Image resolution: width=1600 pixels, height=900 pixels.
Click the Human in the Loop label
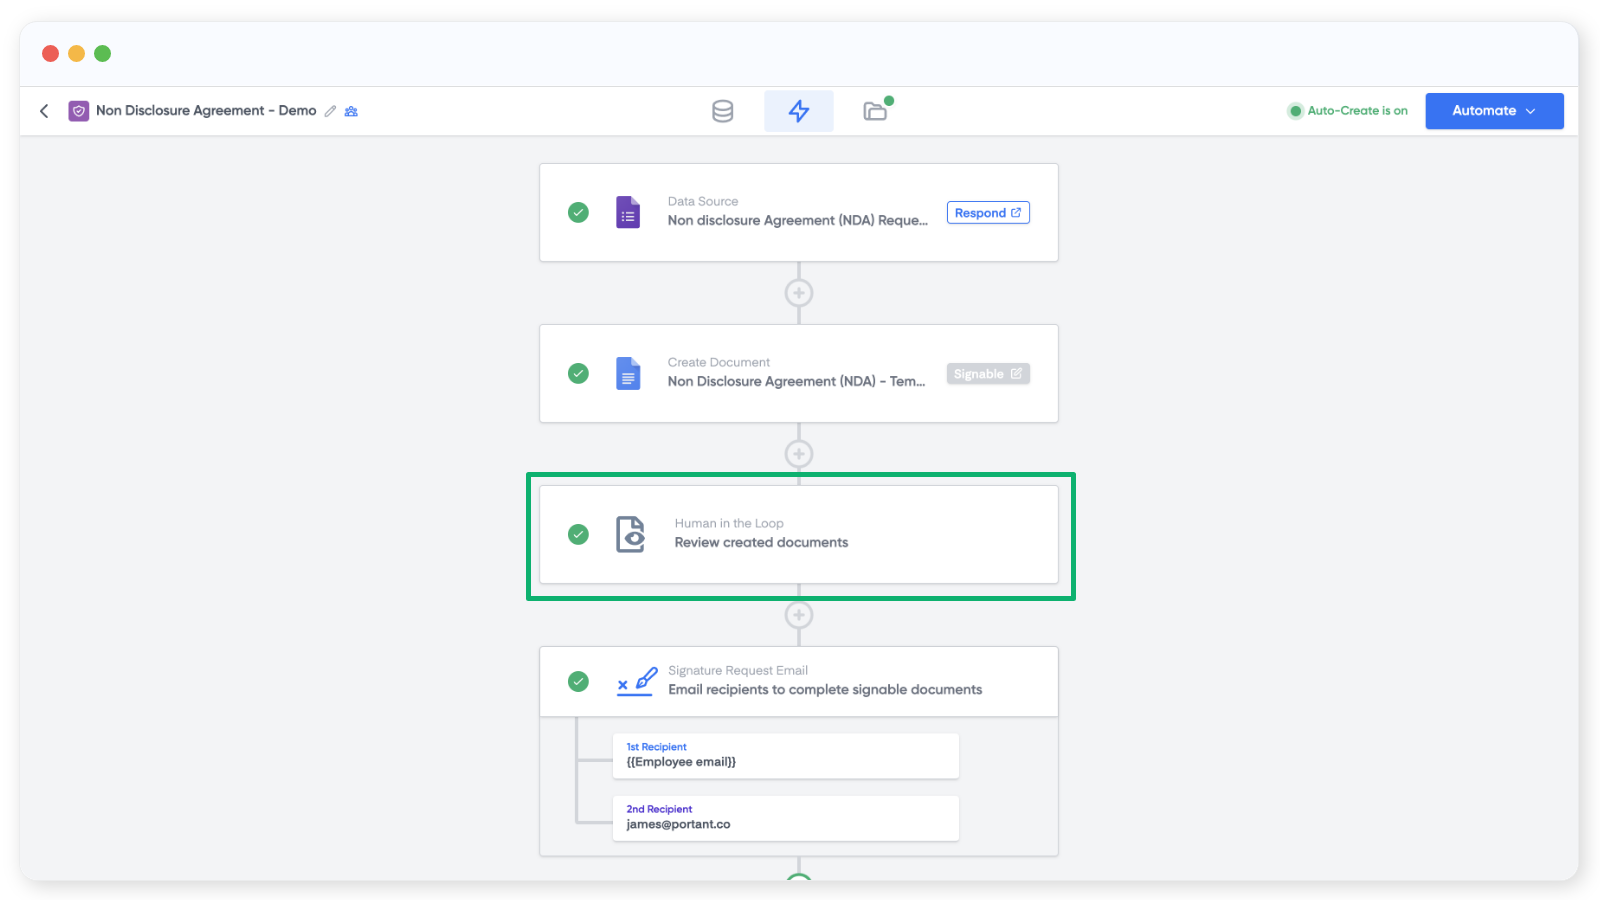pyautogui.click(x=729, y=523)
